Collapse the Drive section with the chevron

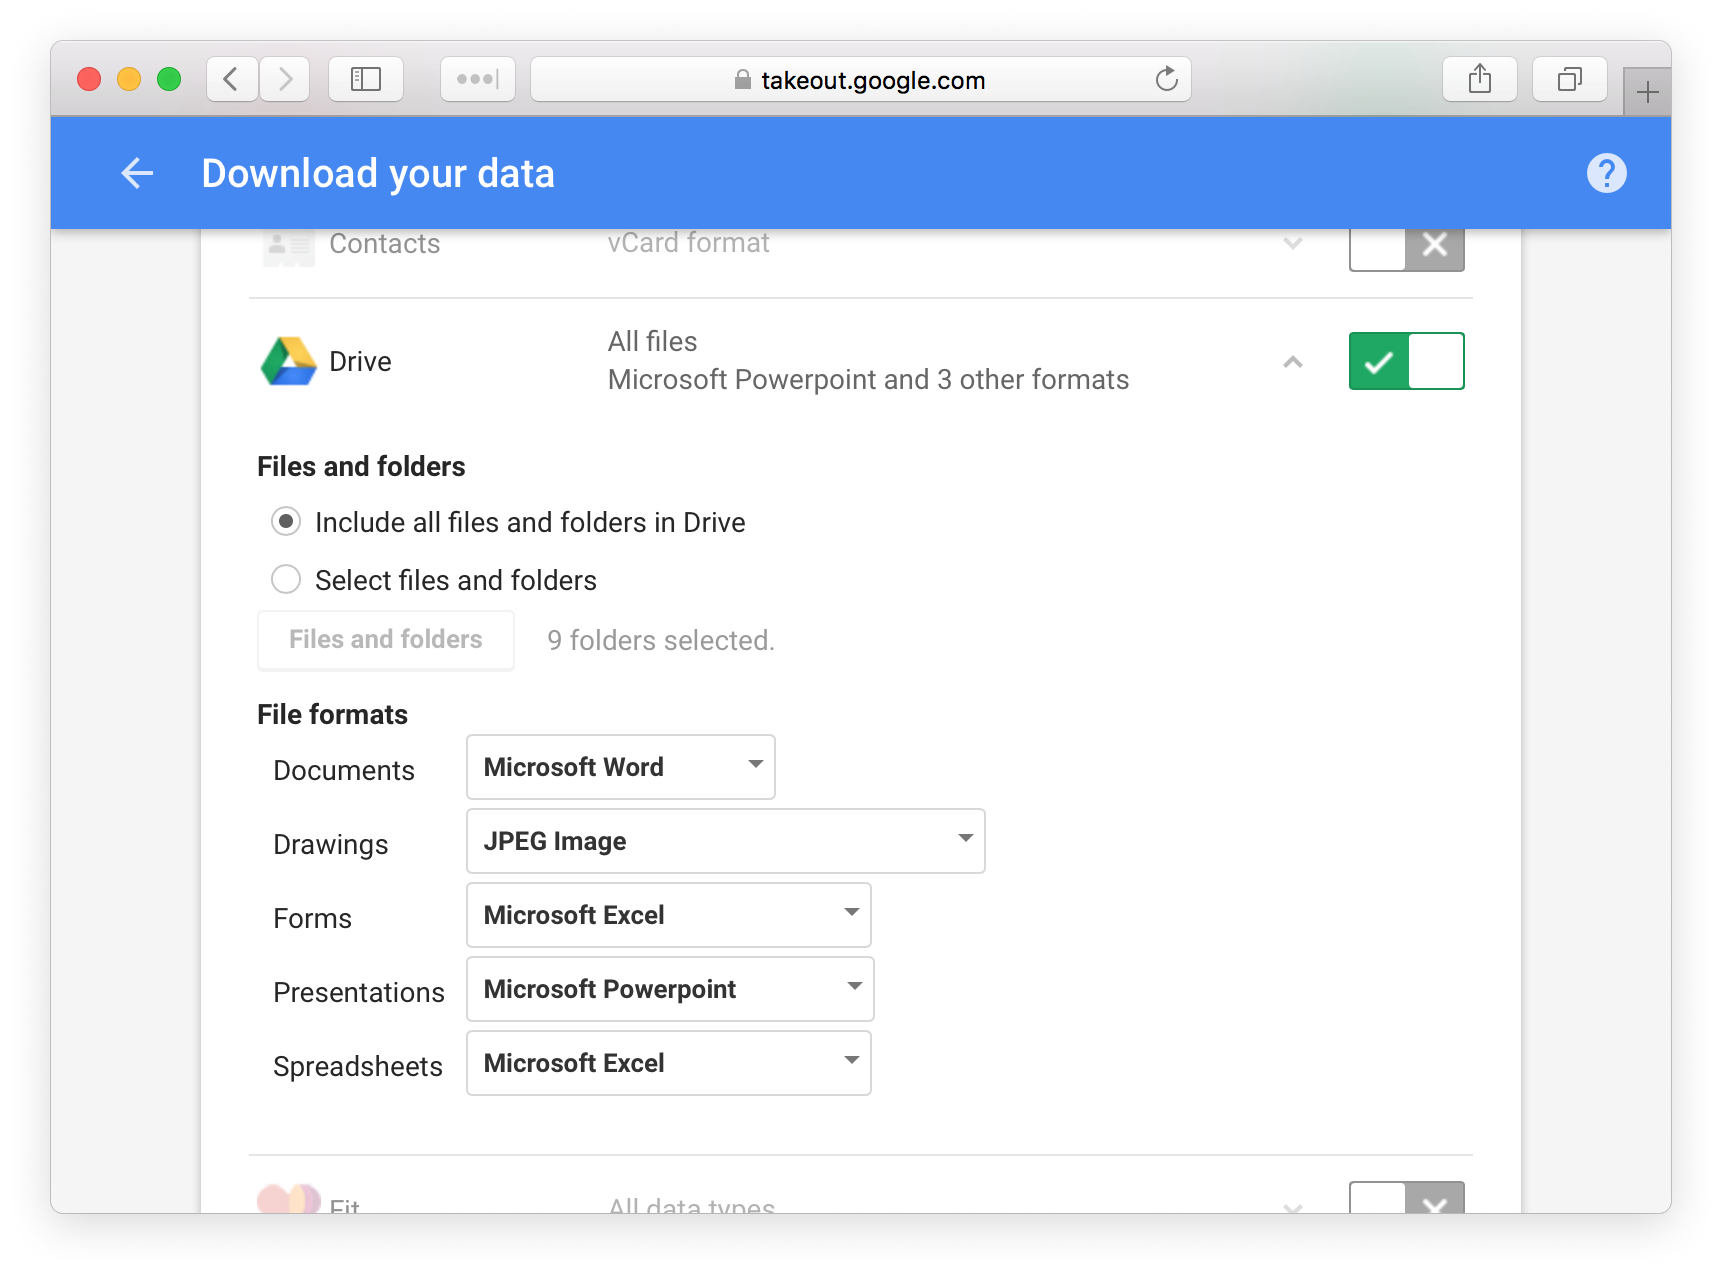(1292, 362)
